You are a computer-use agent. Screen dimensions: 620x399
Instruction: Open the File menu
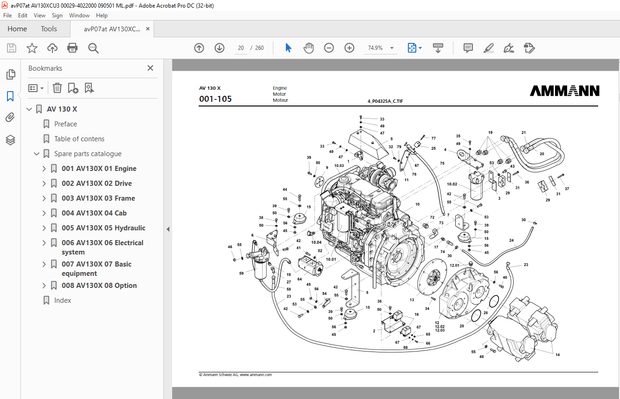click(x=8, y=15)
